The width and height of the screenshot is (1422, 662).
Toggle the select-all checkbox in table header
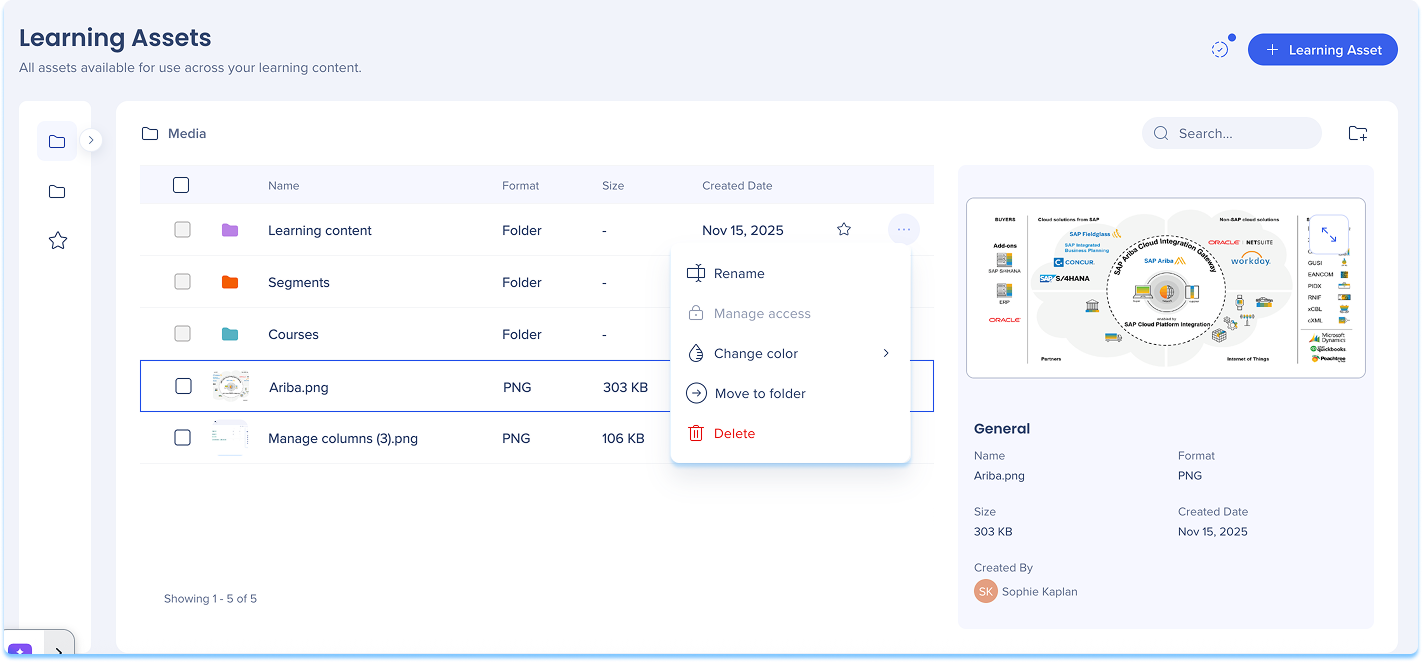(x=181, y=185)
